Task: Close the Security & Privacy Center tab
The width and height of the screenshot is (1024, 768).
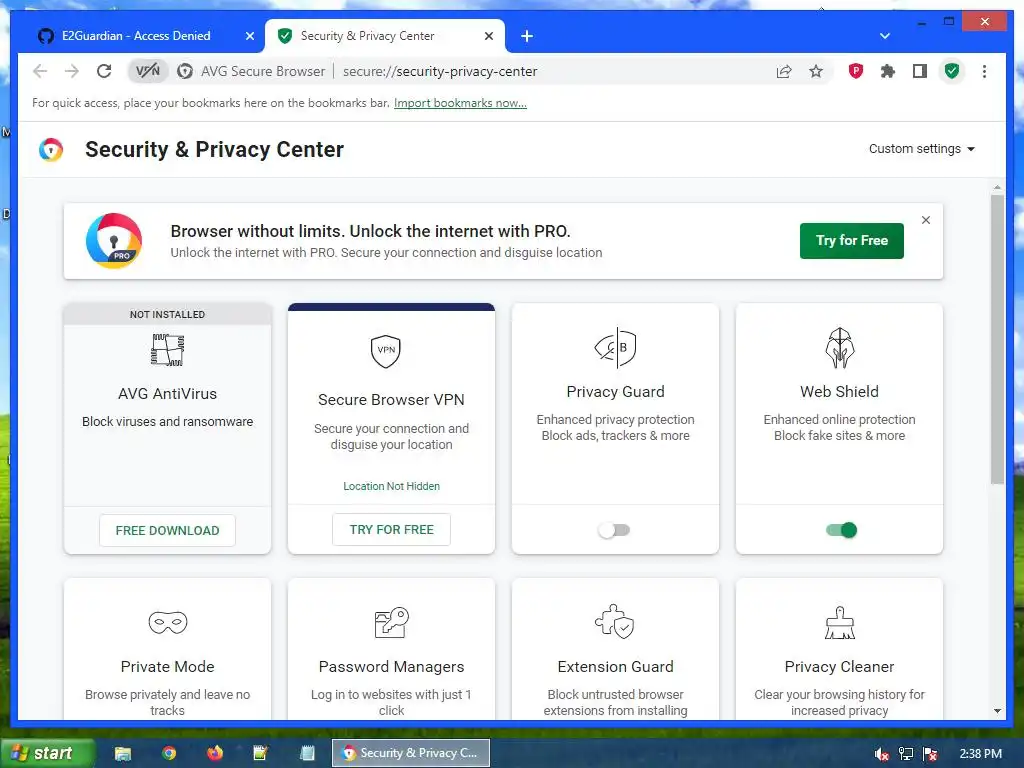Action: point(488,36)
